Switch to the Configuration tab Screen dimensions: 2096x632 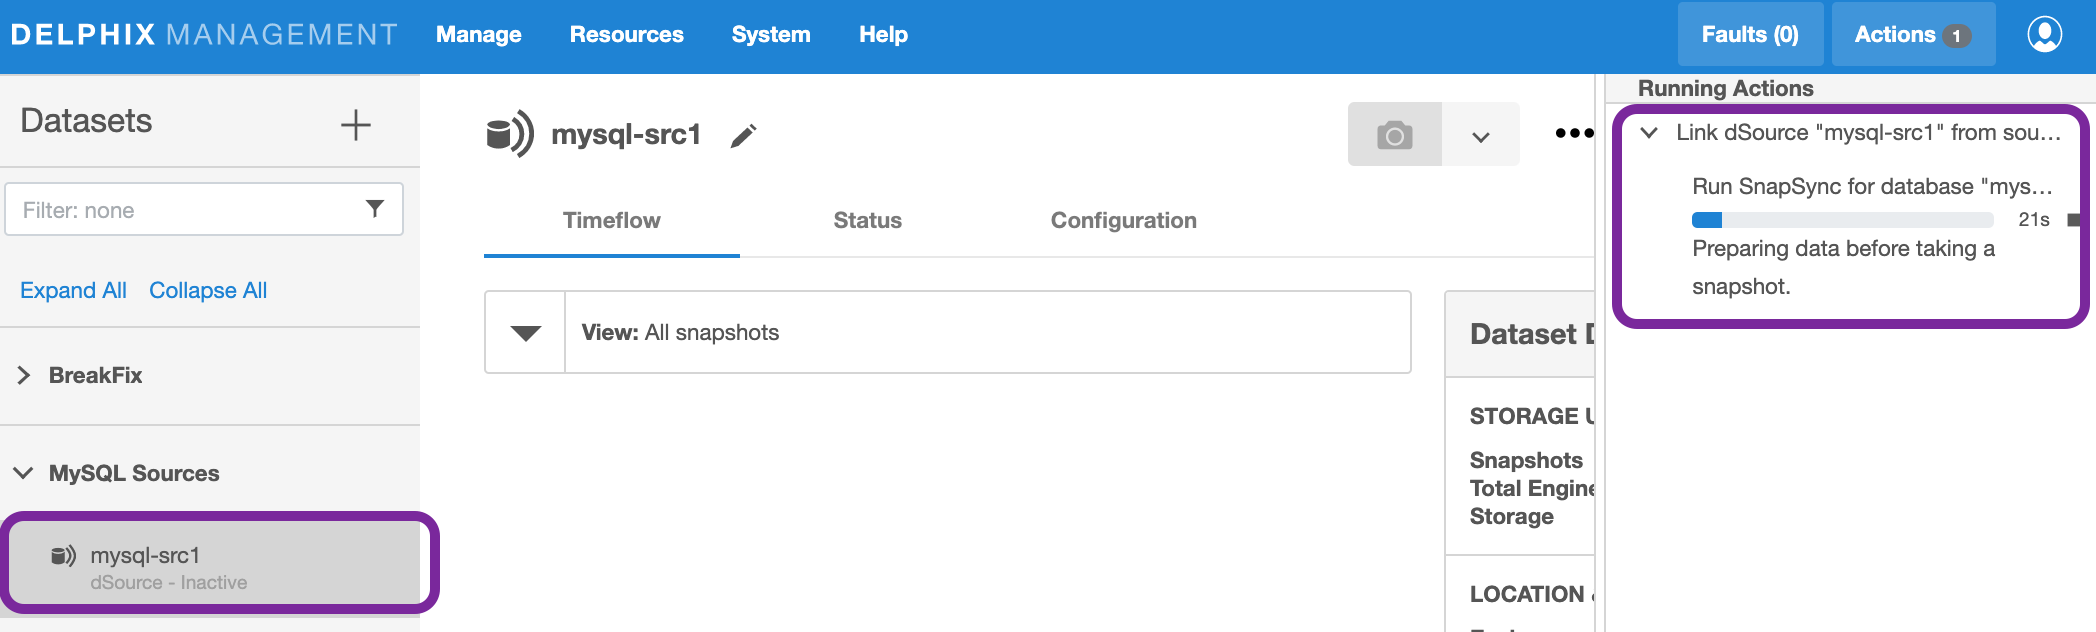click(x=1123, y=220)
